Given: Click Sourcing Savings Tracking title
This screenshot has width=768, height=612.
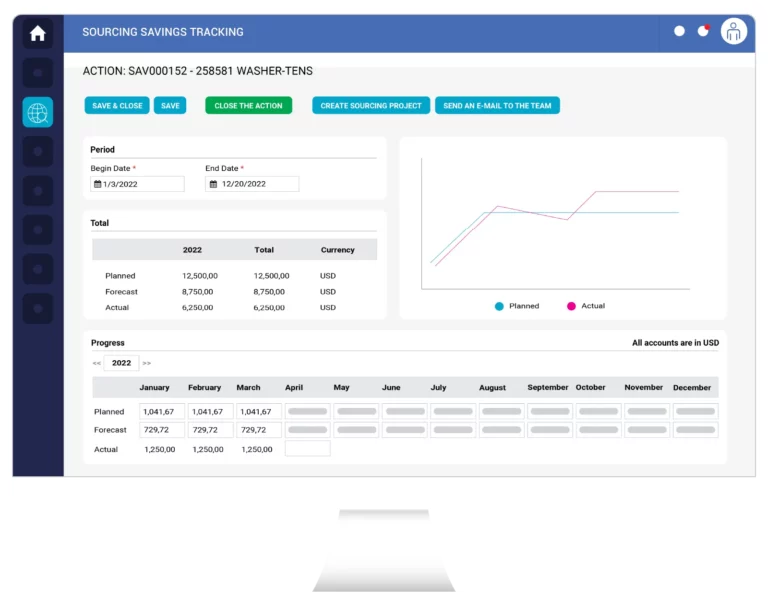Looking at the screenshot, I should point(163,32).
